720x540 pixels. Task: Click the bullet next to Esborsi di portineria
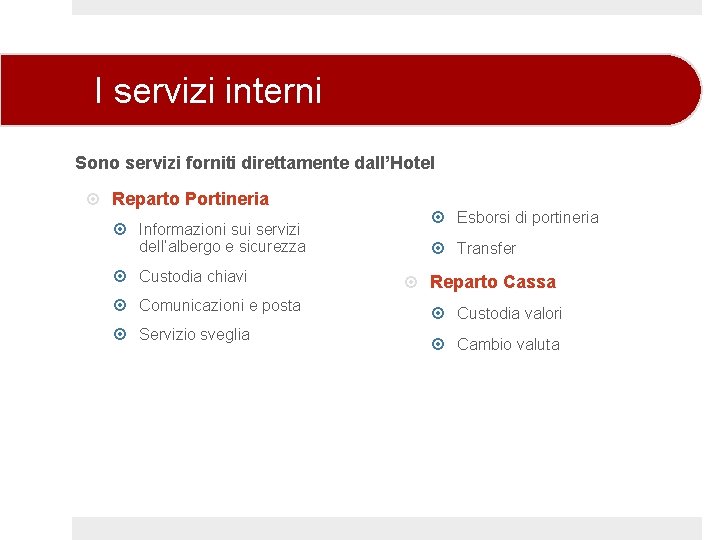click(438, 217)
